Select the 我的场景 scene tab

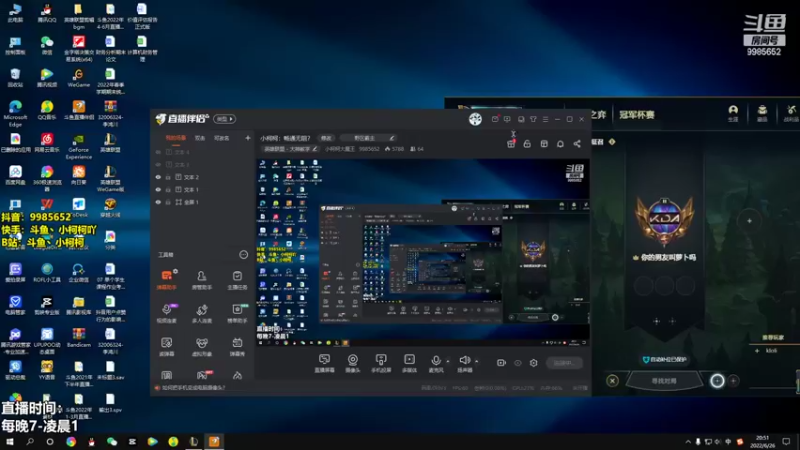(x=176, y=138)
